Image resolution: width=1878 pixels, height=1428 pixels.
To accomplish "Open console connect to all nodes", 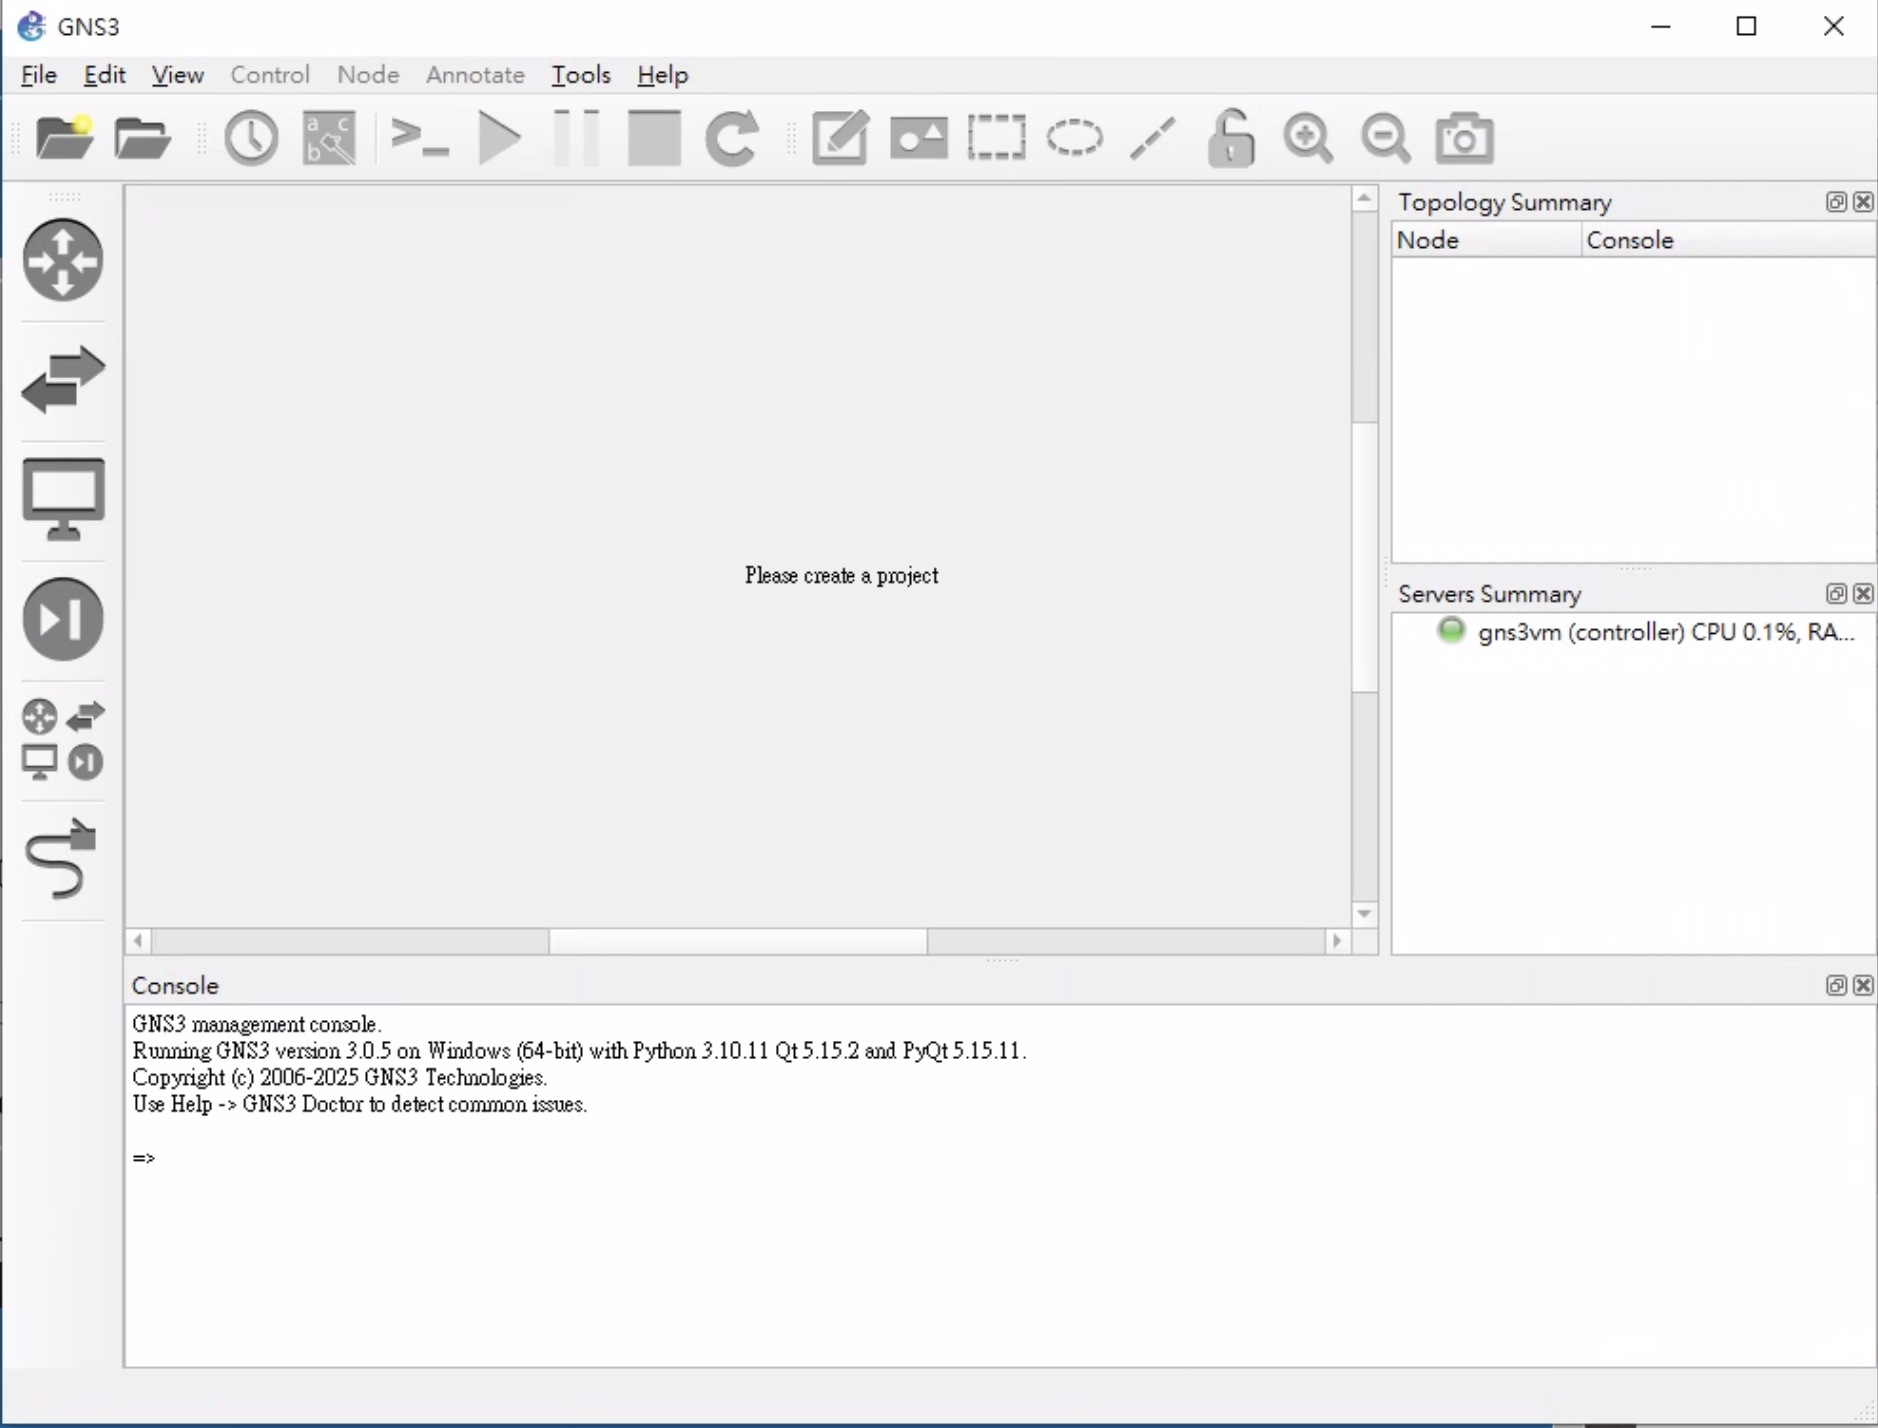I will [419, 137].
